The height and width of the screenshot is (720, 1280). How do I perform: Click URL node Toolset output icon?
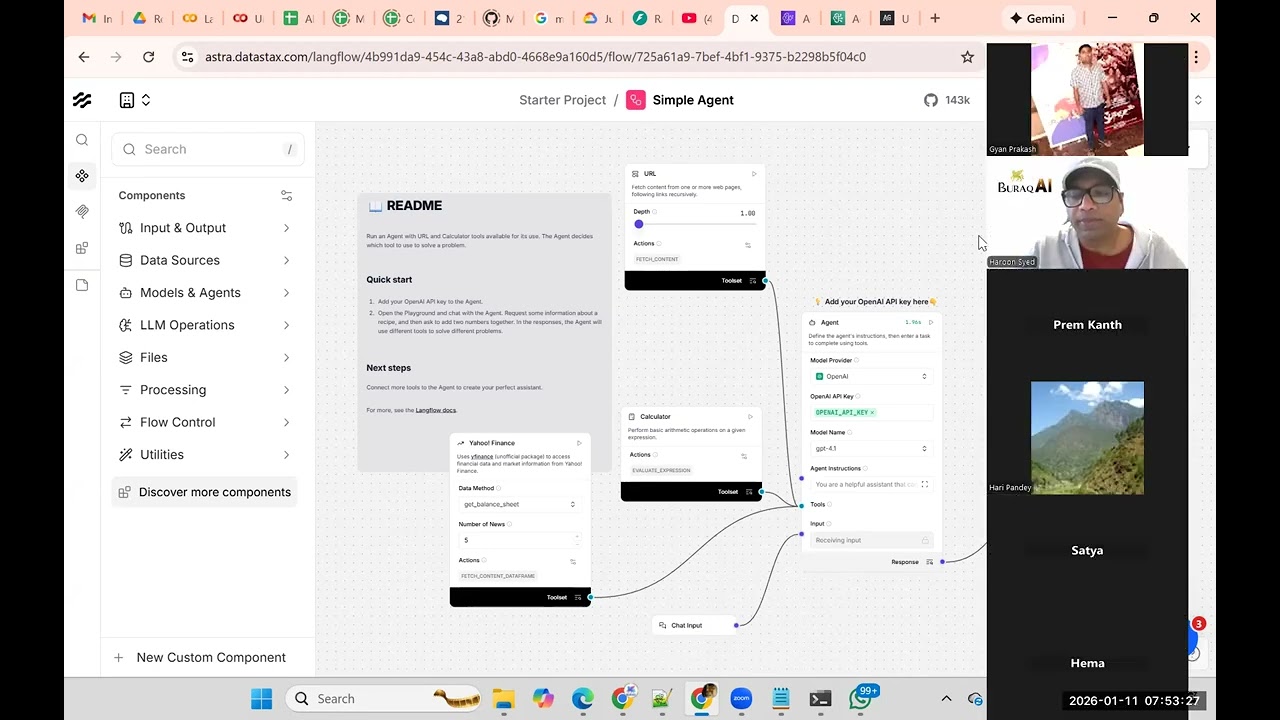753,281
